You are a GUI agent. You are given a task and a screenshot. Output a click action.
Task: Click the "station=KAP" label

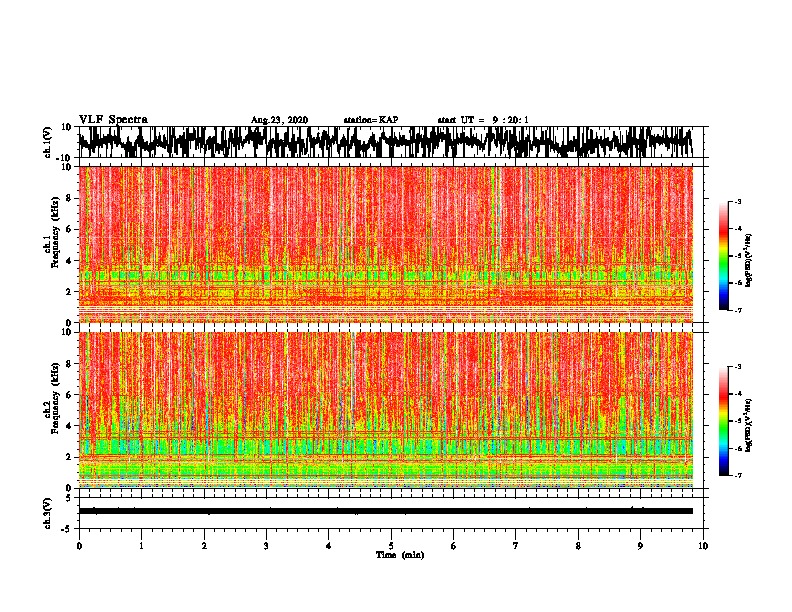[x=371, y=120]
